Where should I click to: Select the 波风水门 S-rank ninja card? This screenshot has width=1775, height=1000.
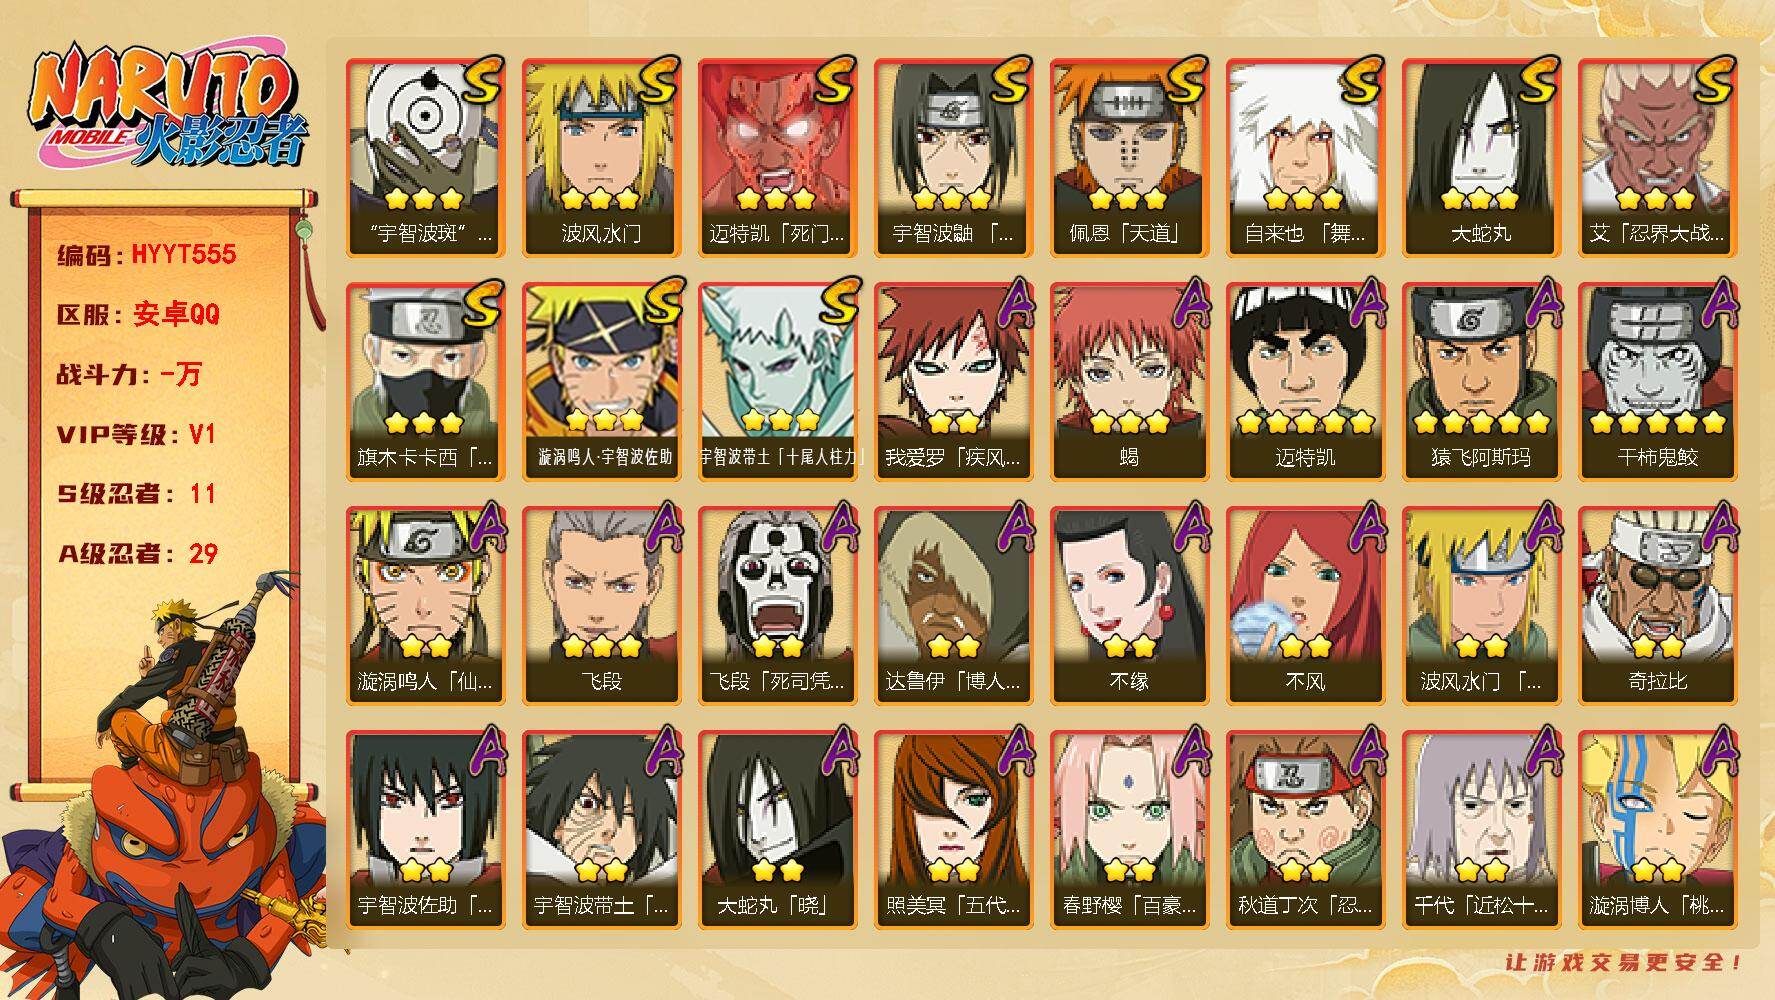601,157
